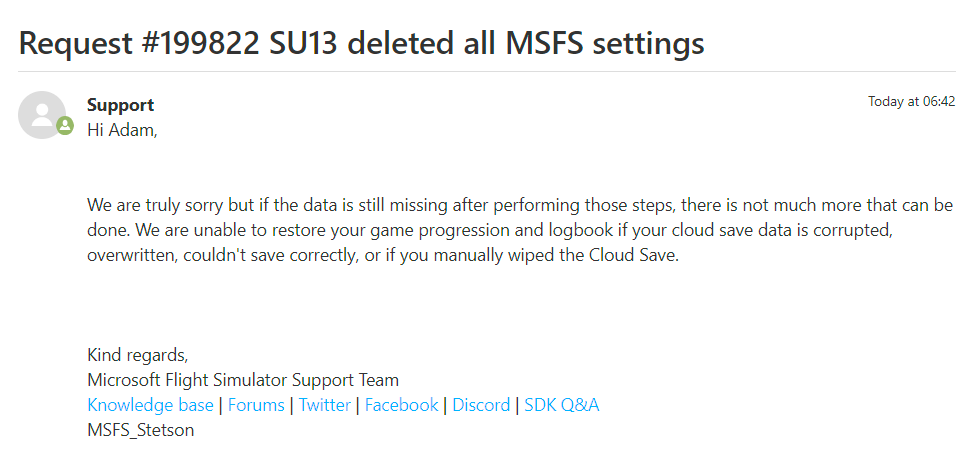Click the Request #199822 title heading
Screen dimensions: 975x466
point(361,43)
